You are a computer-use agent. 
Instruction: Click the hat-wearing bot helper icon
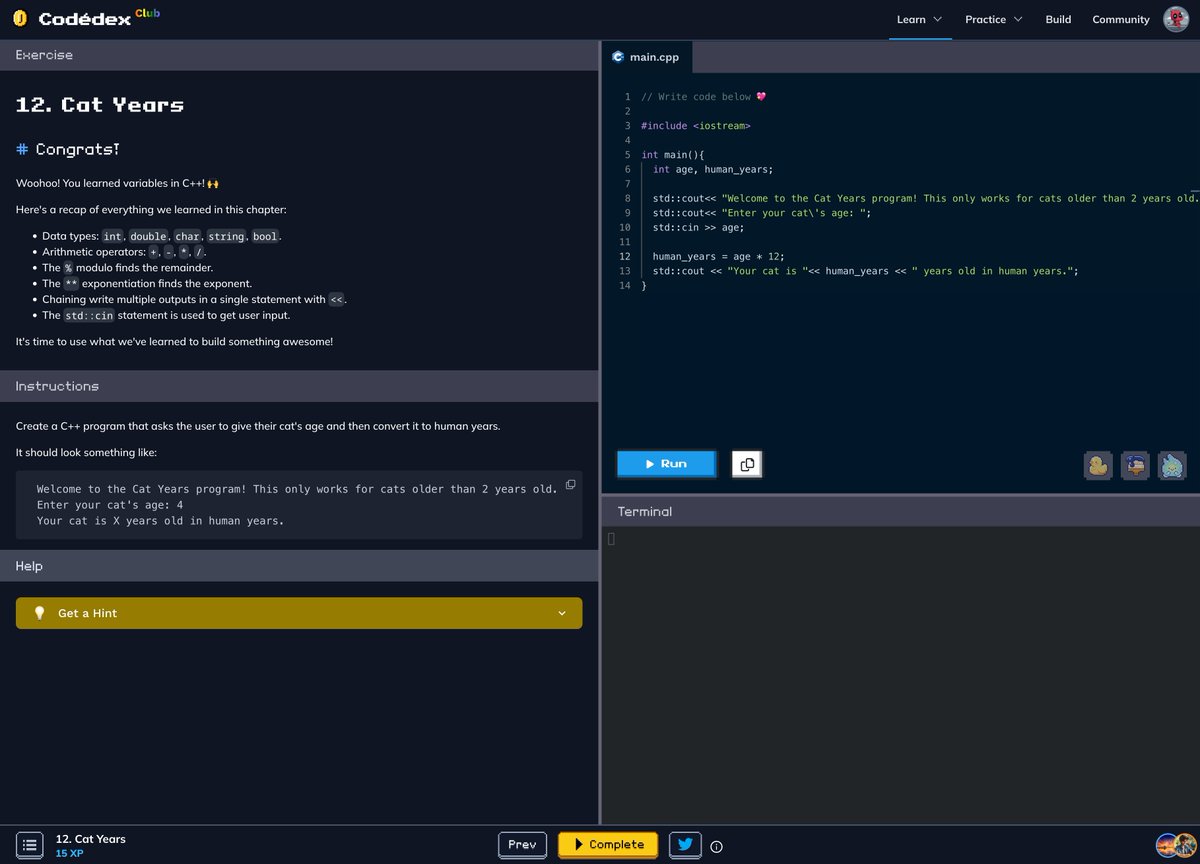1135,465
